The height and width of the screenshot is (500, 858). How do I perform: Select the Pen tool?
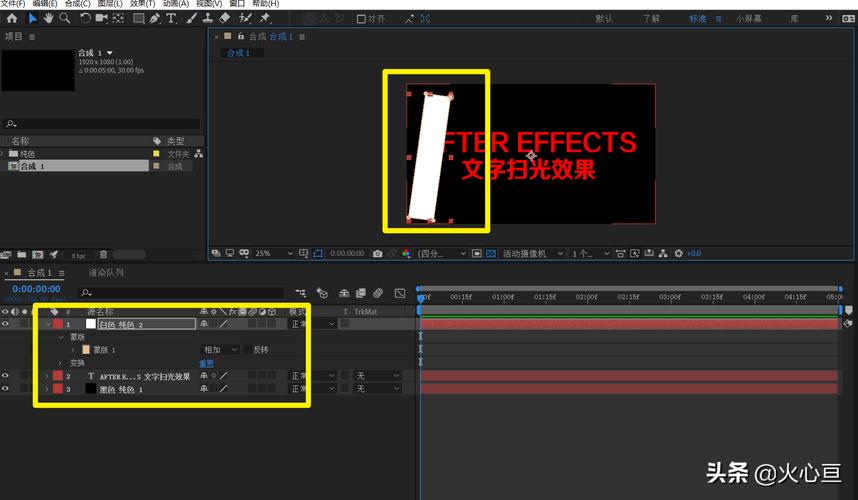[155, 18]
